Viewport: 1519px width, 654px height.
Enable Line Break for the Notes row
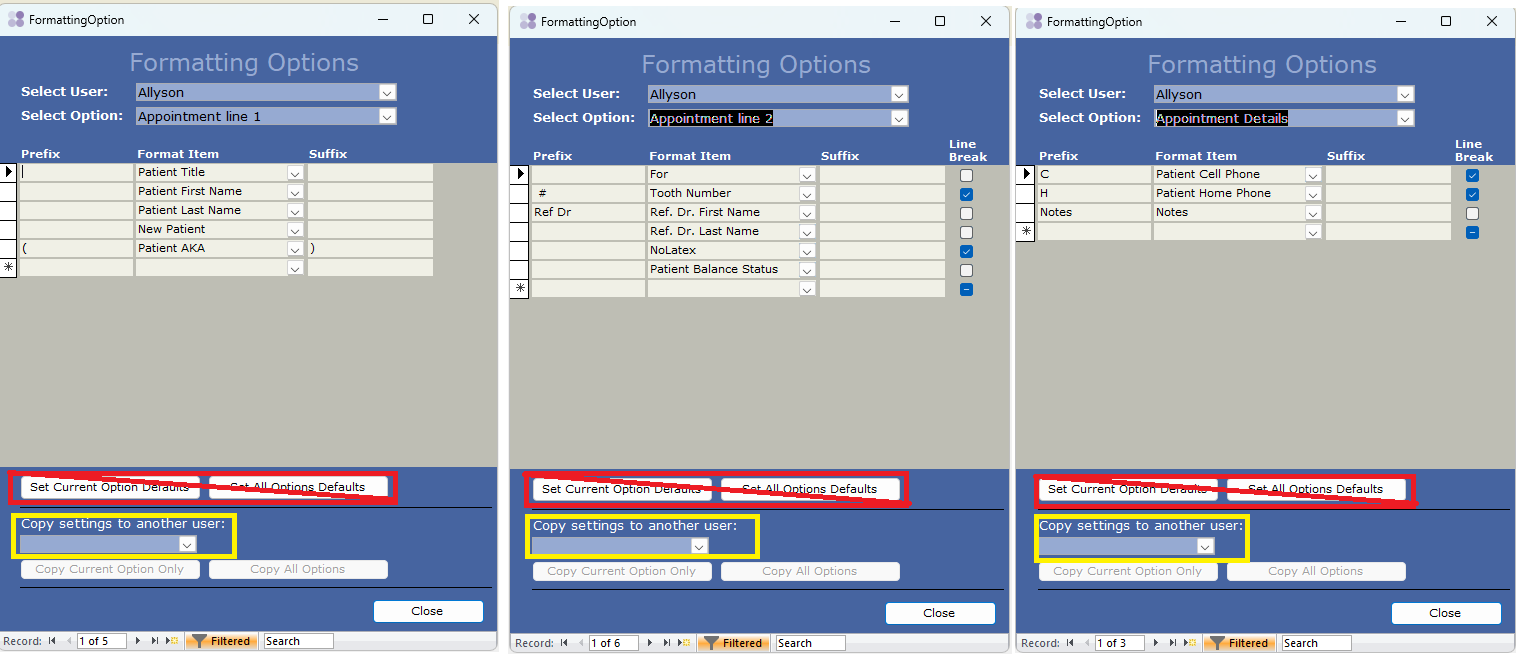pos(1472,213)
